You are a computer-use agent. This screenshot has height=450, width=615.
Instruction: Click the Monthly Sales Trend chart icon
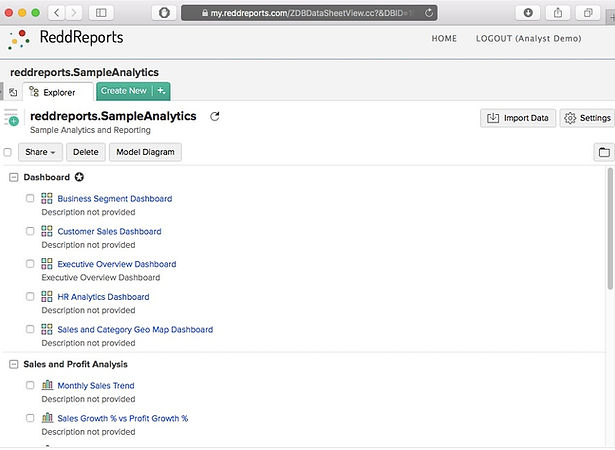47,385
